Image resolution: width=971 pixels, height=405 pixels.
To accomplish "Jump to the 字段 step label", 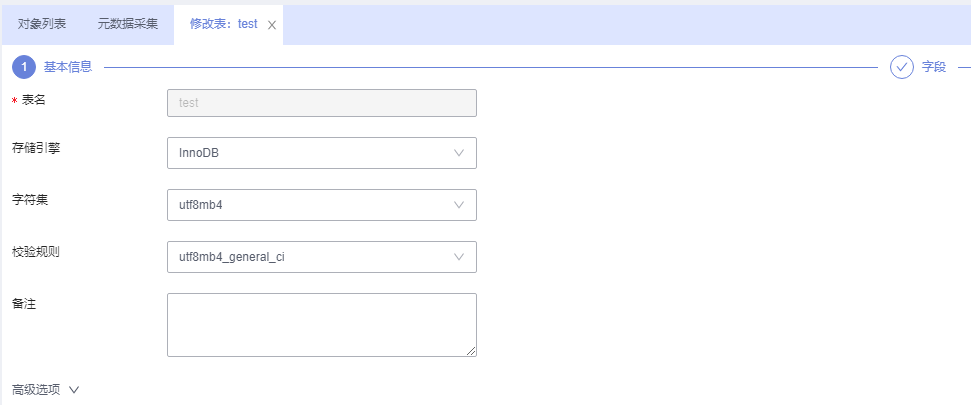I will tap(934, 67).
